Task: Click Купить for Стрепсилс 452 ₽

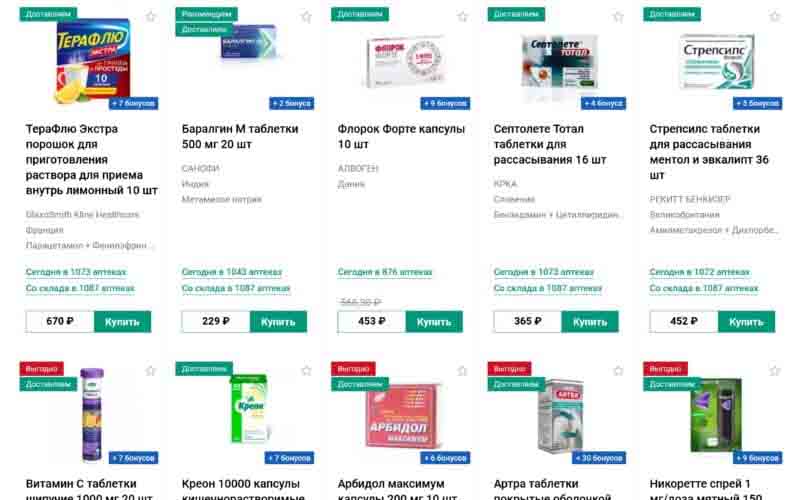Action: coord(746,321)
